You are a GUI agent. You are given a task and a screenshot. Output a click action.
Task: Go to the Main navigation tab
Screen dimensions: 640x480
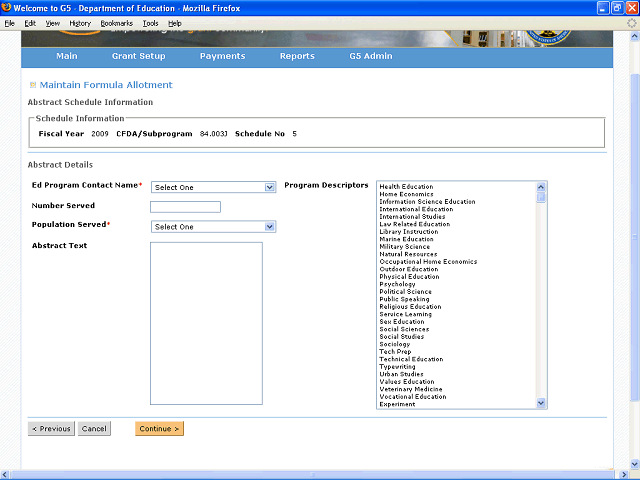67,56
